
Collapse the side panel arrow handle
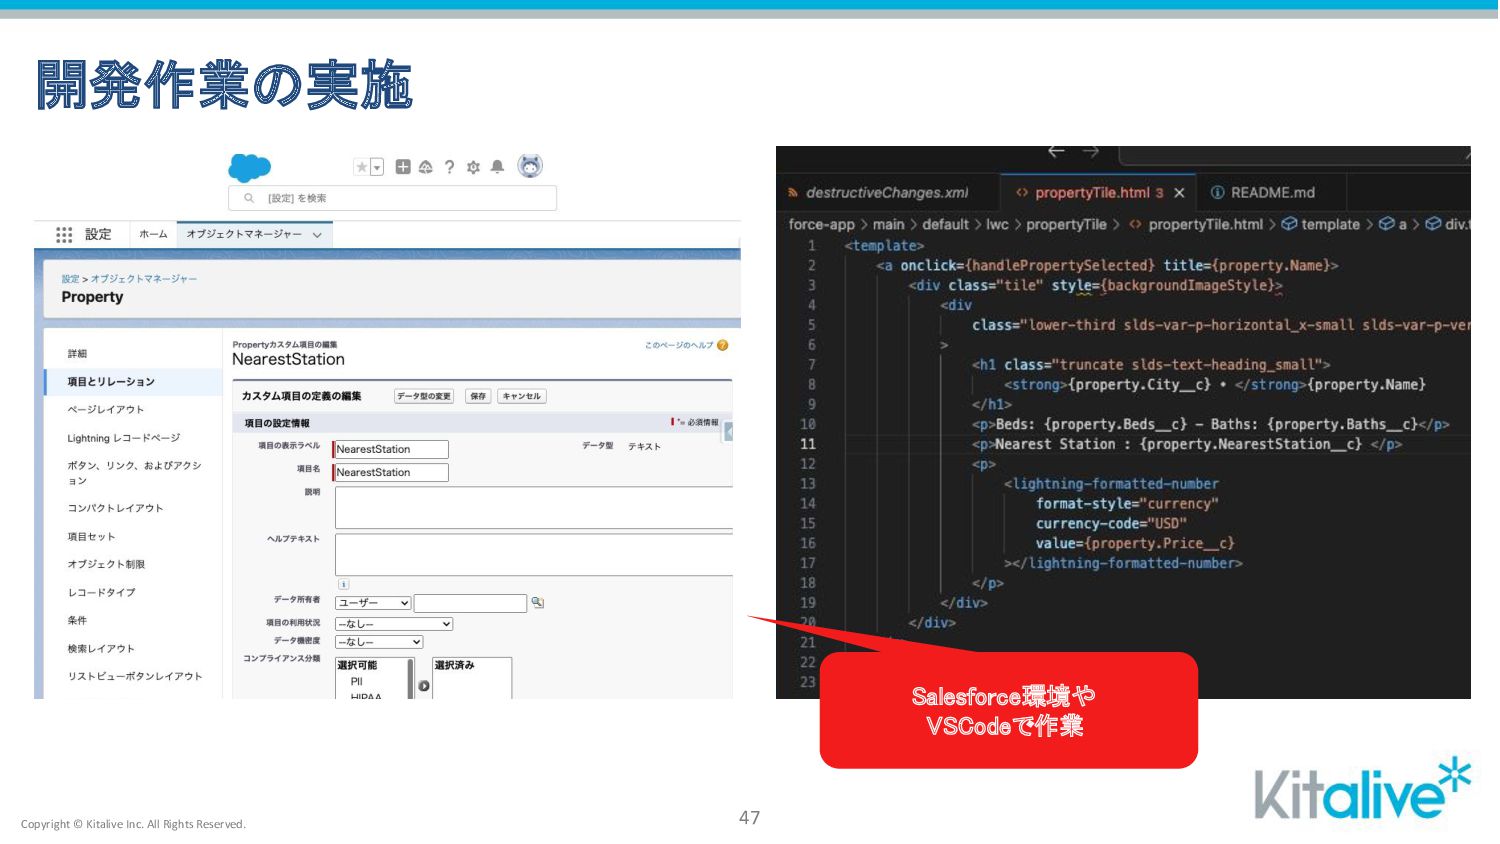pyautogui.click(x=729, y=432)
